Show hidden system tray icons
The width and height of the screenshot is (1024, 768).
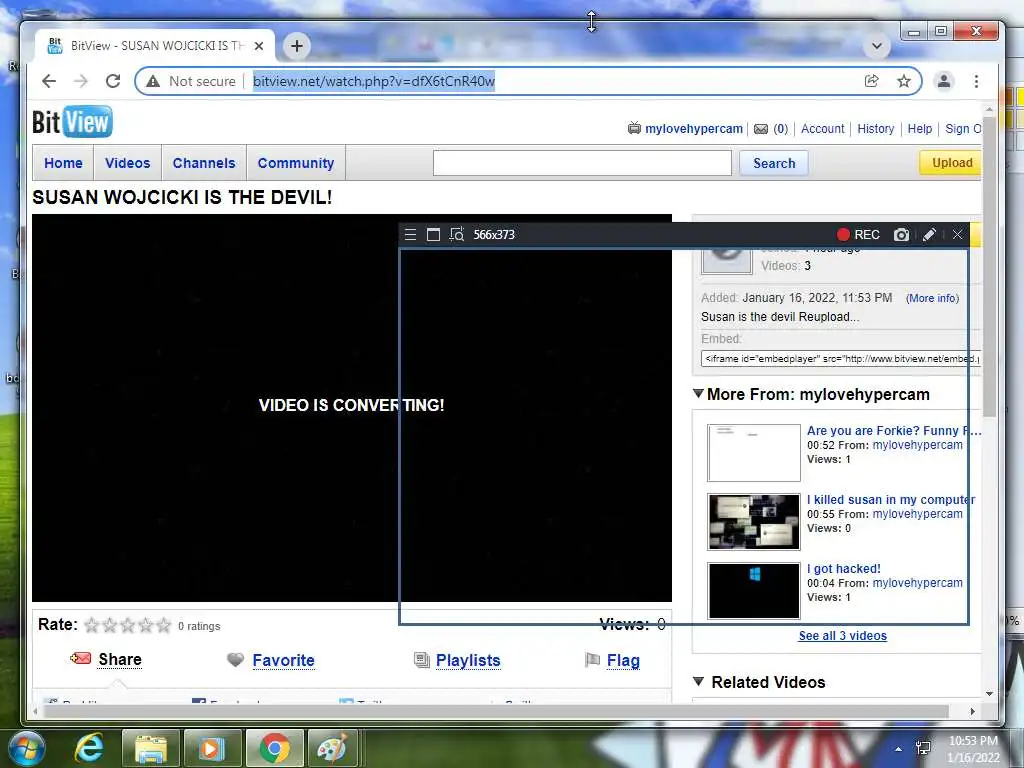[x=899, y=749]
